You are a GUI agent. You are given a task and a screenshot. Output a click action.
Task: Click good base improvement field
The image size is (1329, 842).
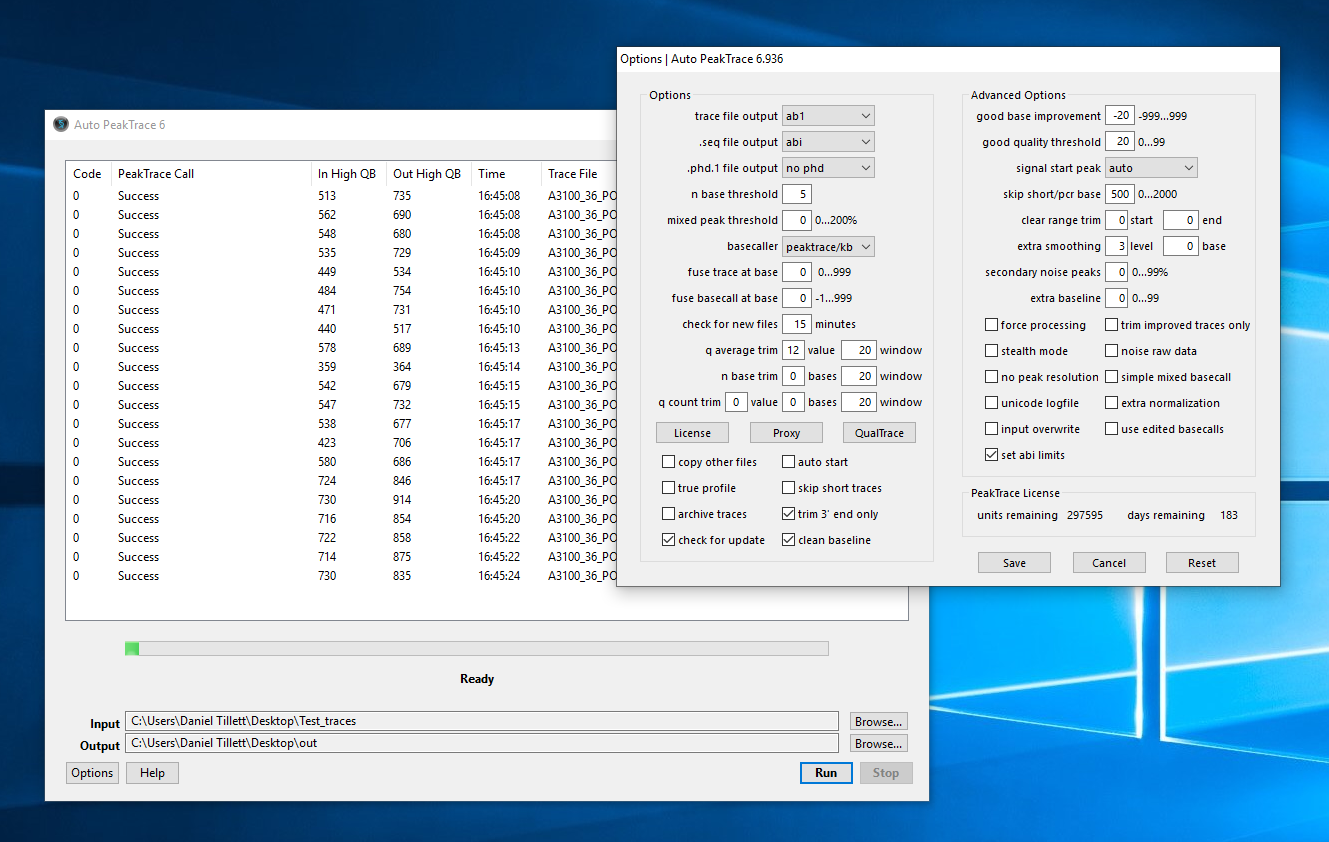(1119, 116)
